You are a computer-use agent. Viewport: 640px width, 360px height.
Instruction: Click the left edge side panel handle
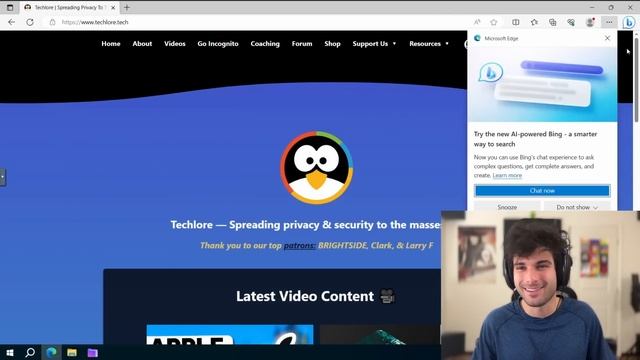3,177
